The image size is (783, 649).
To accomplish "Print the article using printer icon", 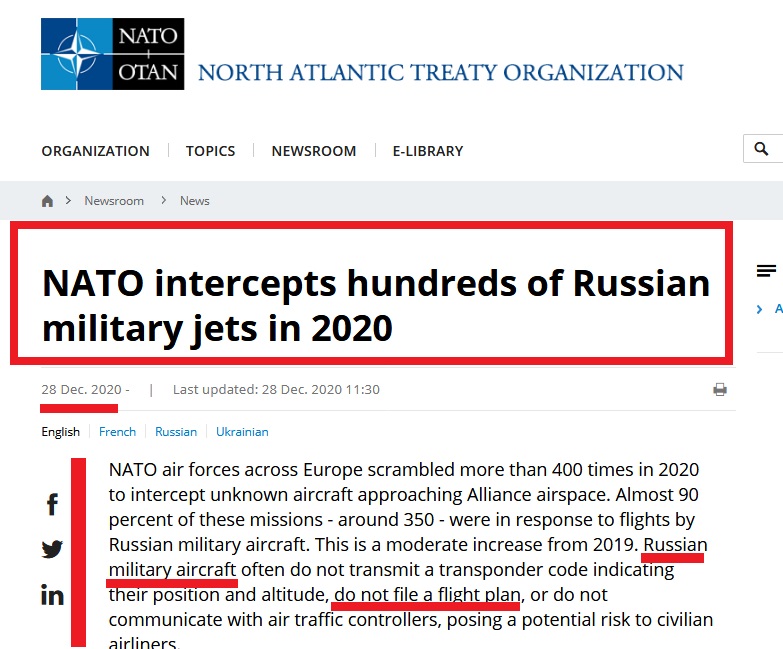I will pyautogui.click(x=719, y=390).
